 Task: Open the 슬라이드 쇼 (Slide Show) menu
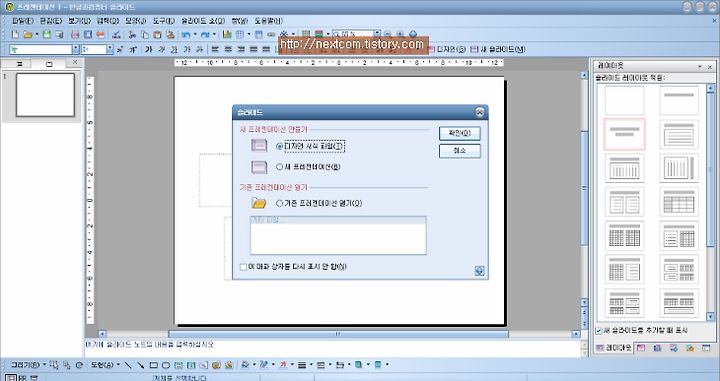click(x=203, y=21)
